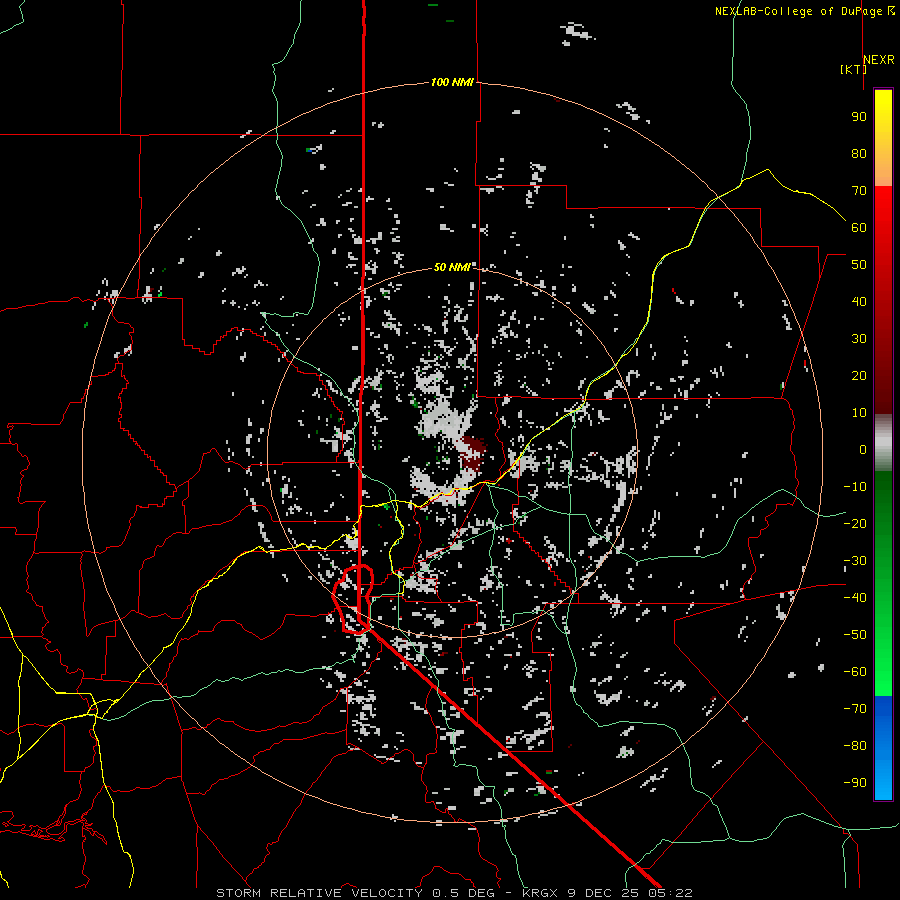Click the 80 value on velocity scale
This screenshot has width=900, height=900.
click(x=859, y=153)
